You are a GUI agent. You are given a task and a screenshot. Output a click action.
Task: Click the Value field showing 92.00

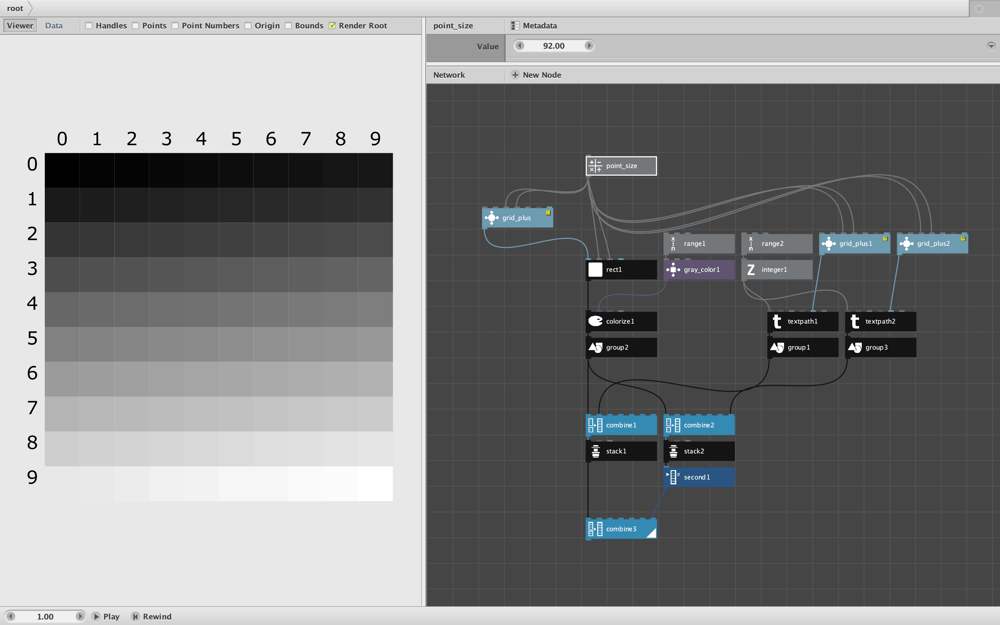[x=554, y=46]
